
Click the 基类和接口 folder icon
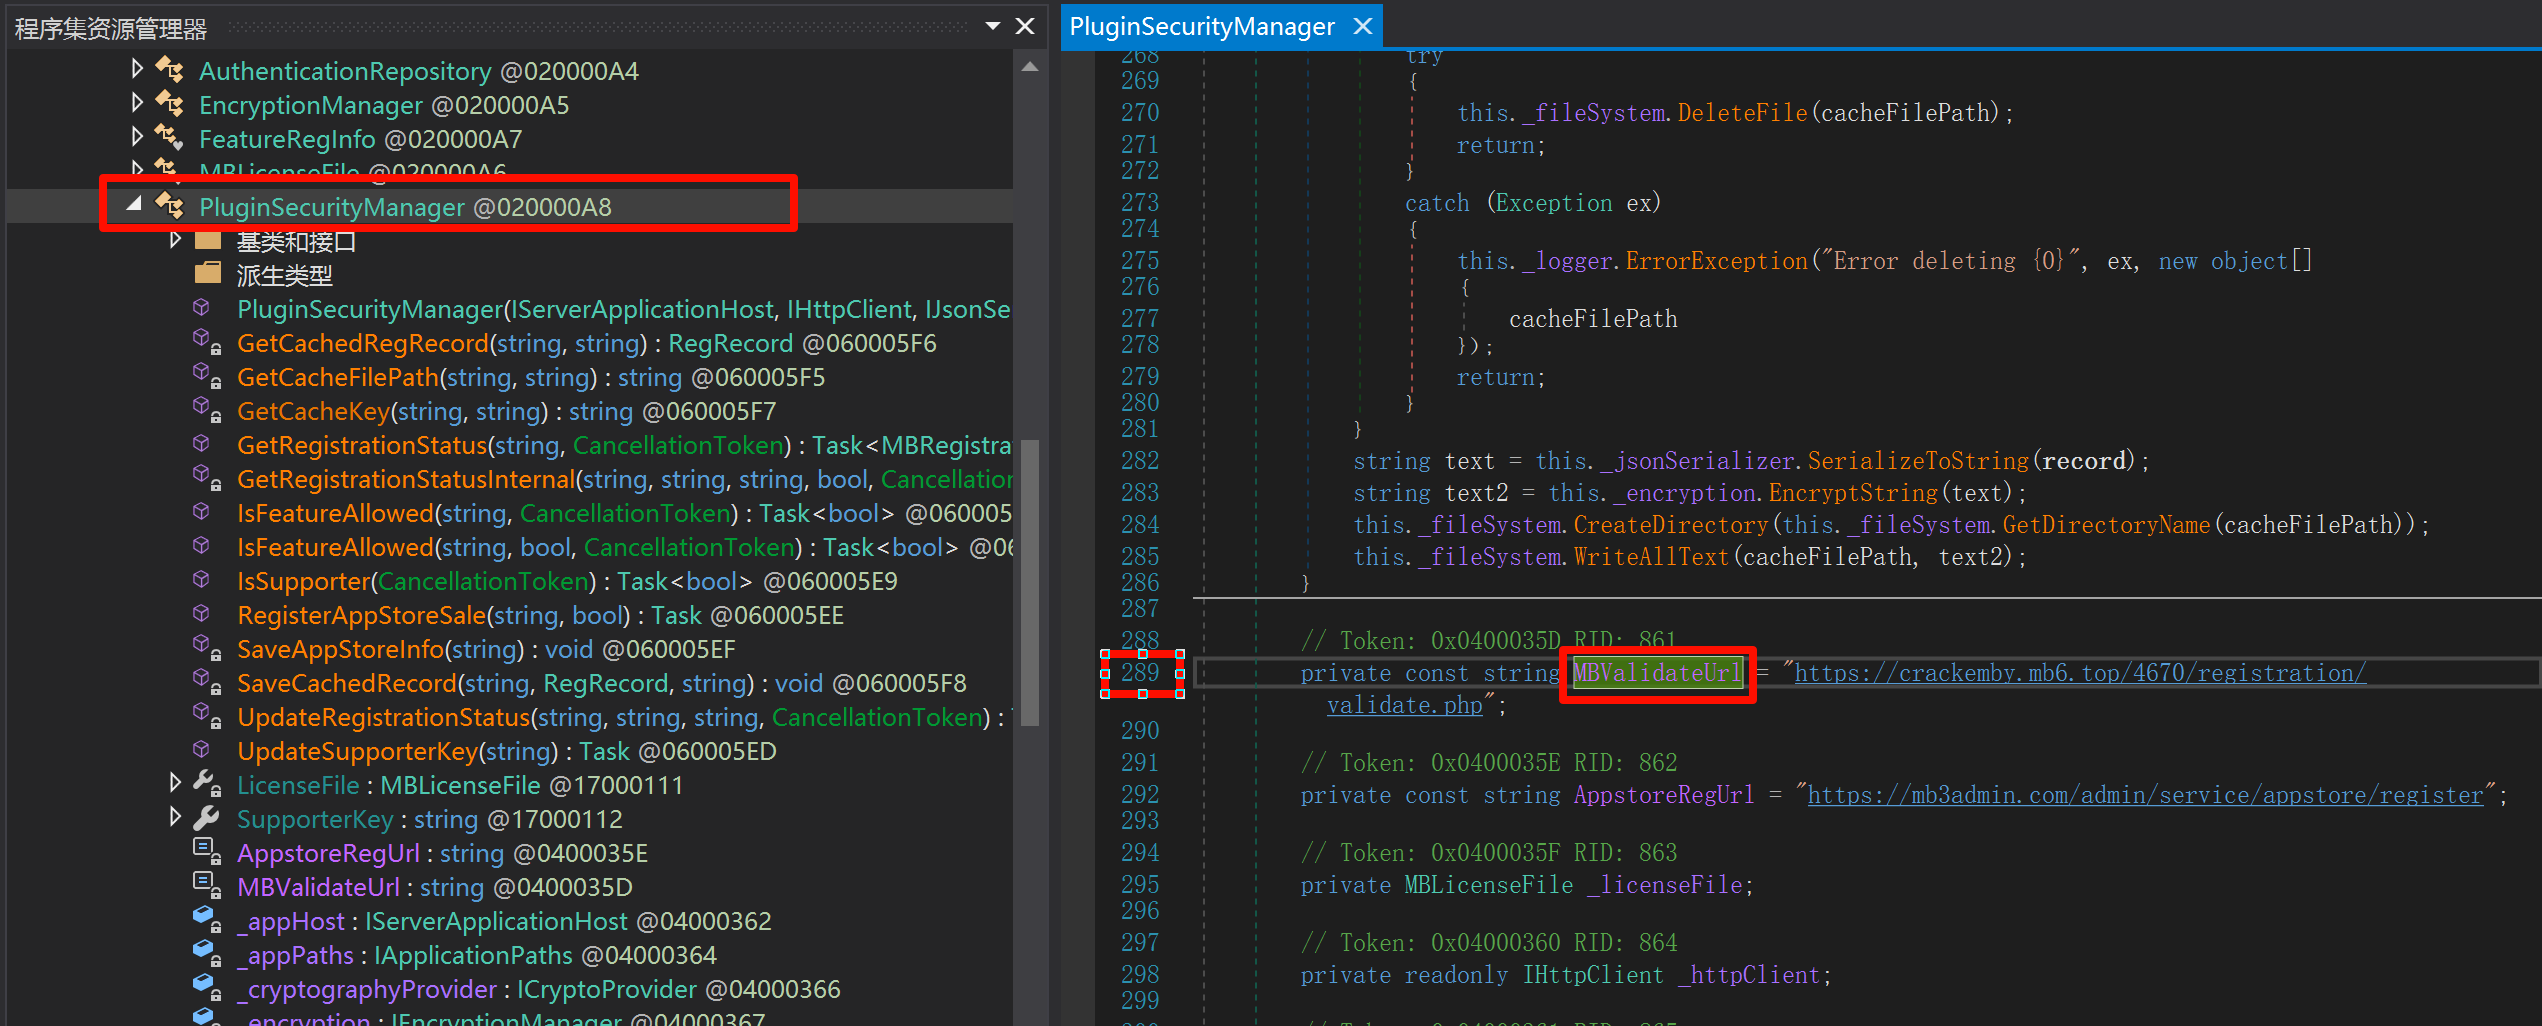(208, 241)
